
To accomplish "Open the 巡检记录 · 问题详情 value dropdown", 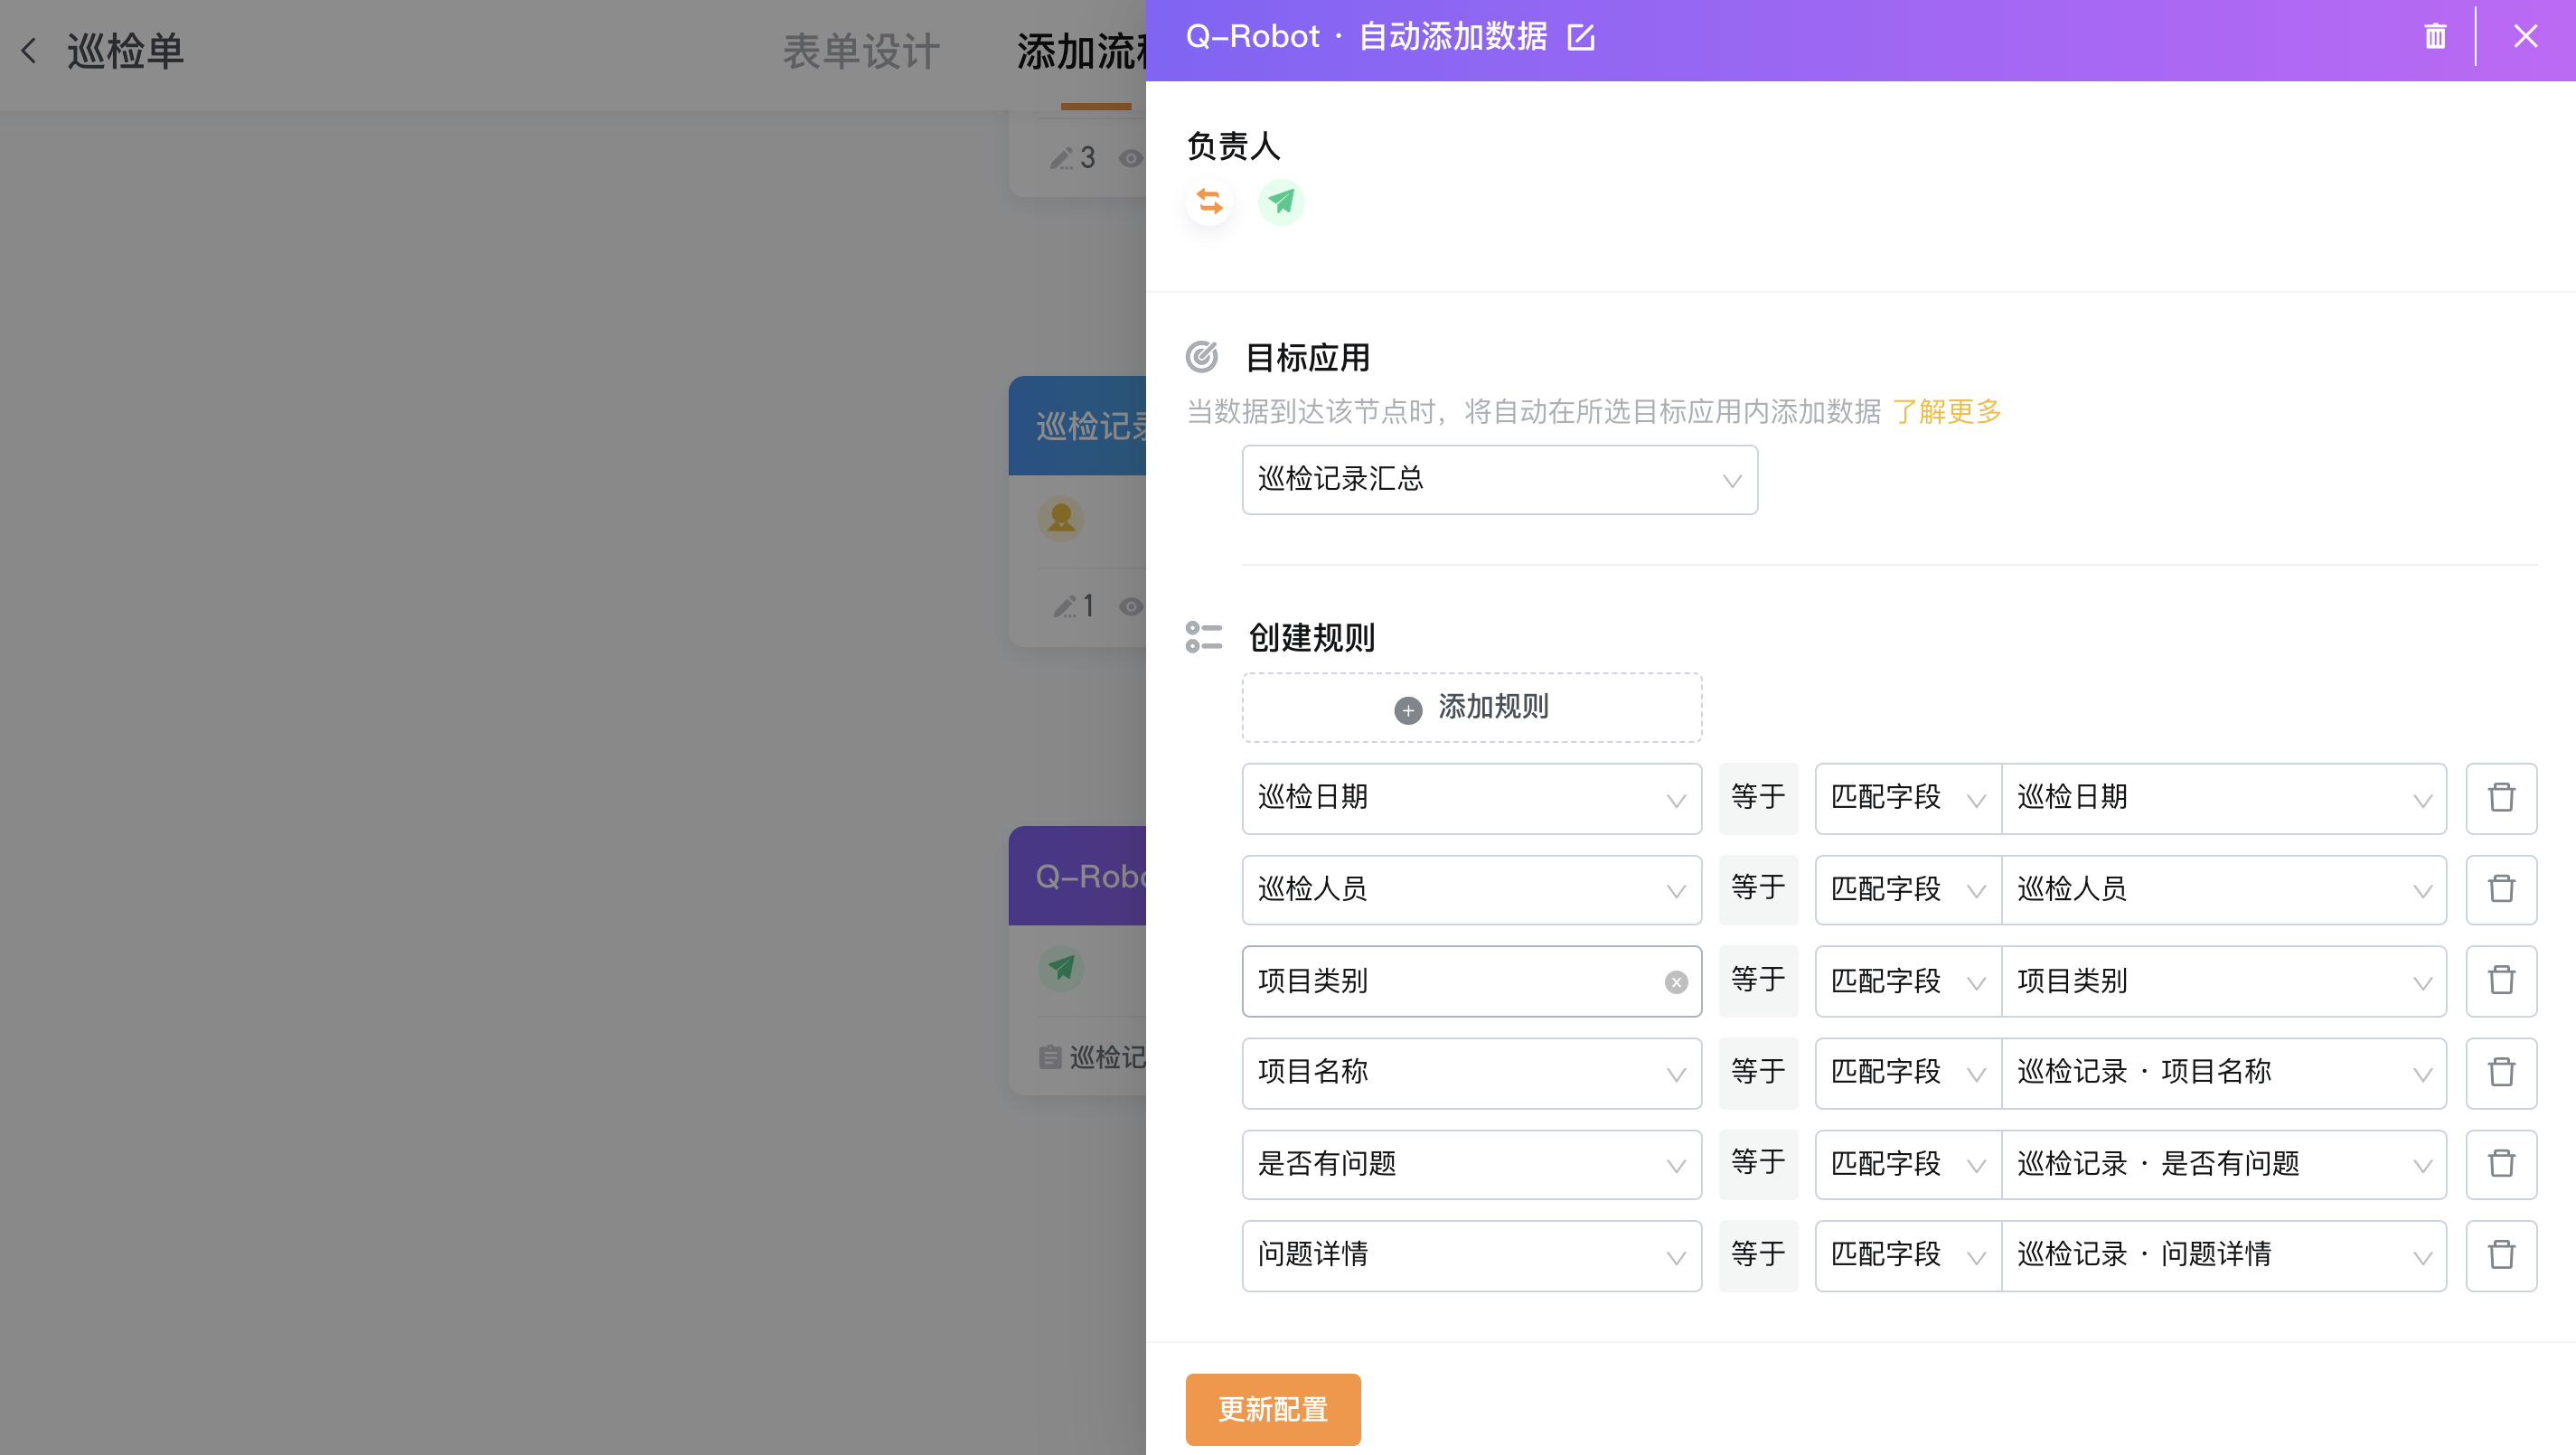I will [2224, 1255].
